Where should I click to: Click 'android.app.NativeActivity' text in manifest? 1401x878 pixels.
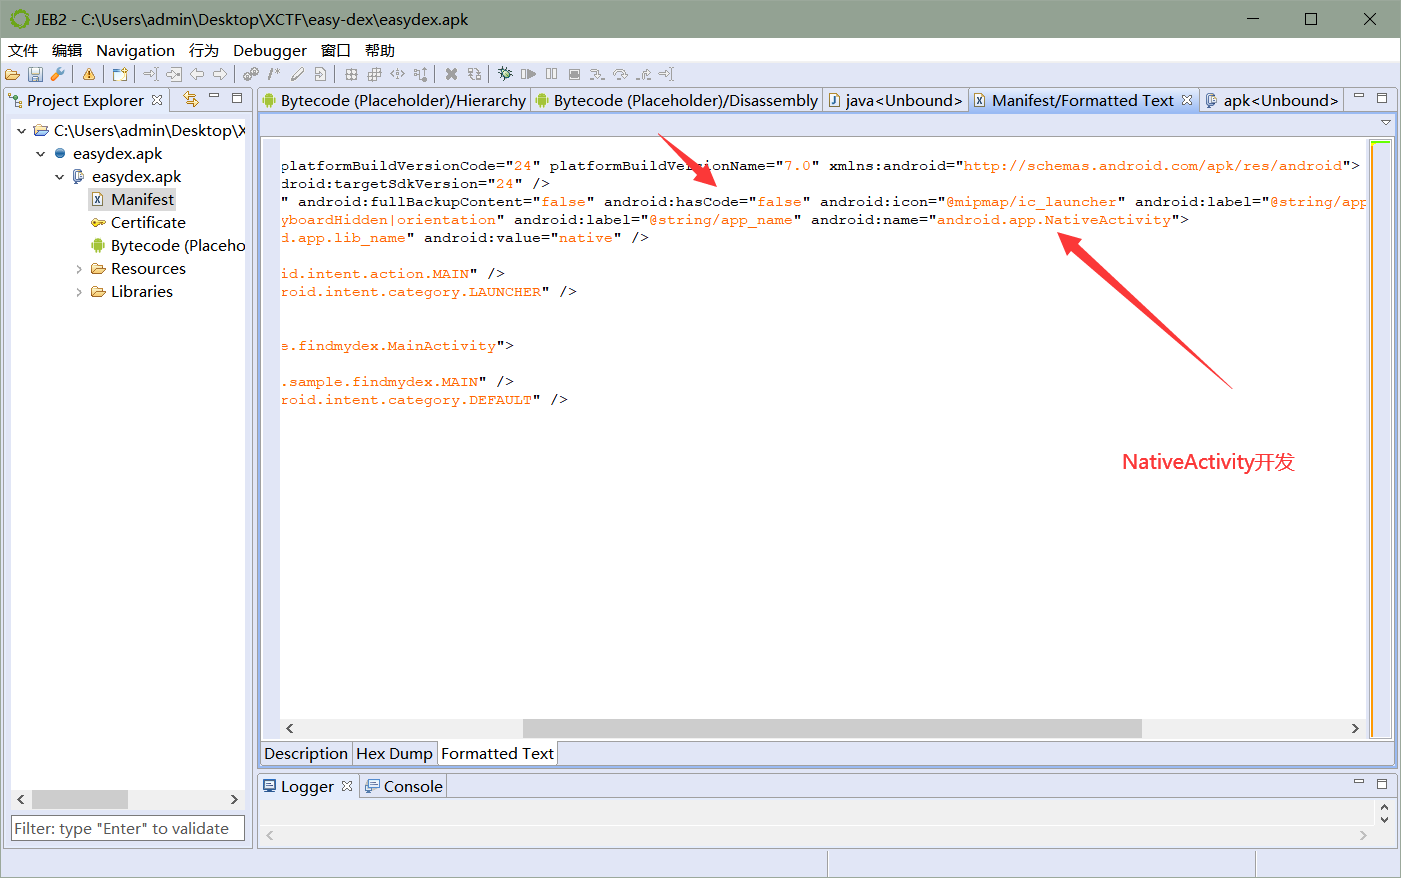1054,220
